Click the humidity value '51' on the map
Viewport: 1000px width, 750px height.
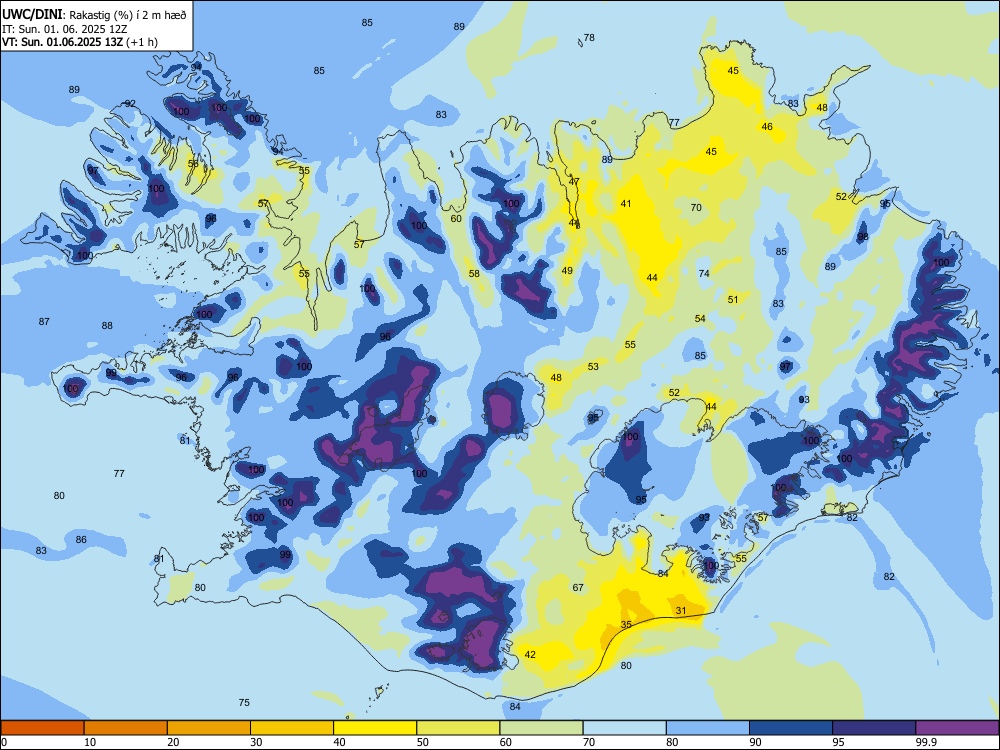tap(733, 299)
